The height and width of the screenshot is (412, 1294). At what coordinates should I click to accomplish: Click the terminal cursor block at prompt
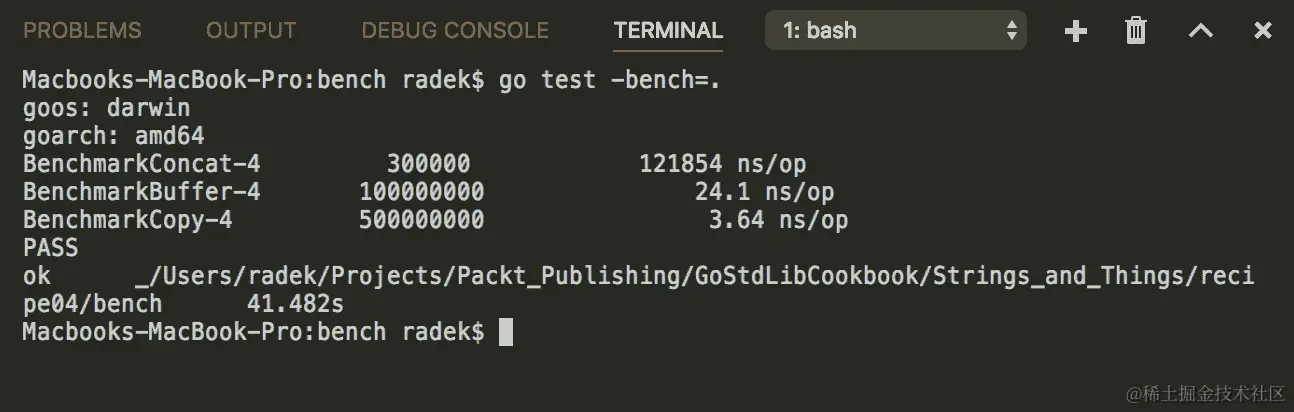[505, 332]
